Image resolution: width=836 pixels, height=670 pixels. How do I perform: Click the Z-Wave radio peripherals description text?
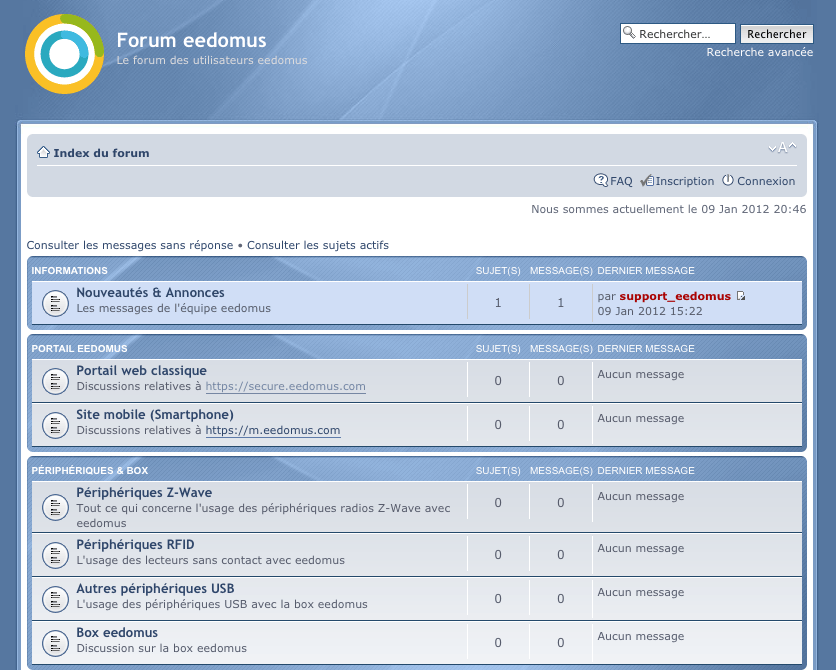coord(263,515)
